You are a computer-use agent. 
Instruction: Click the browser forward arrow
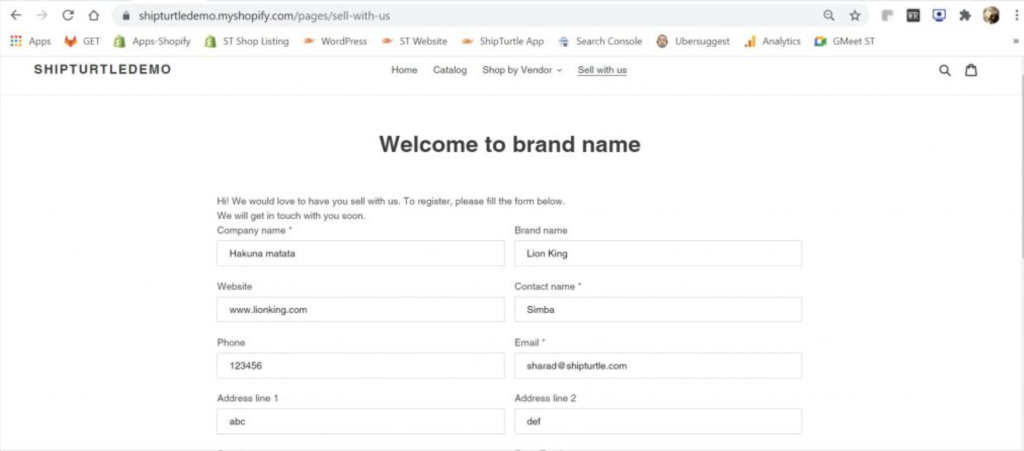tap(42, 15)
